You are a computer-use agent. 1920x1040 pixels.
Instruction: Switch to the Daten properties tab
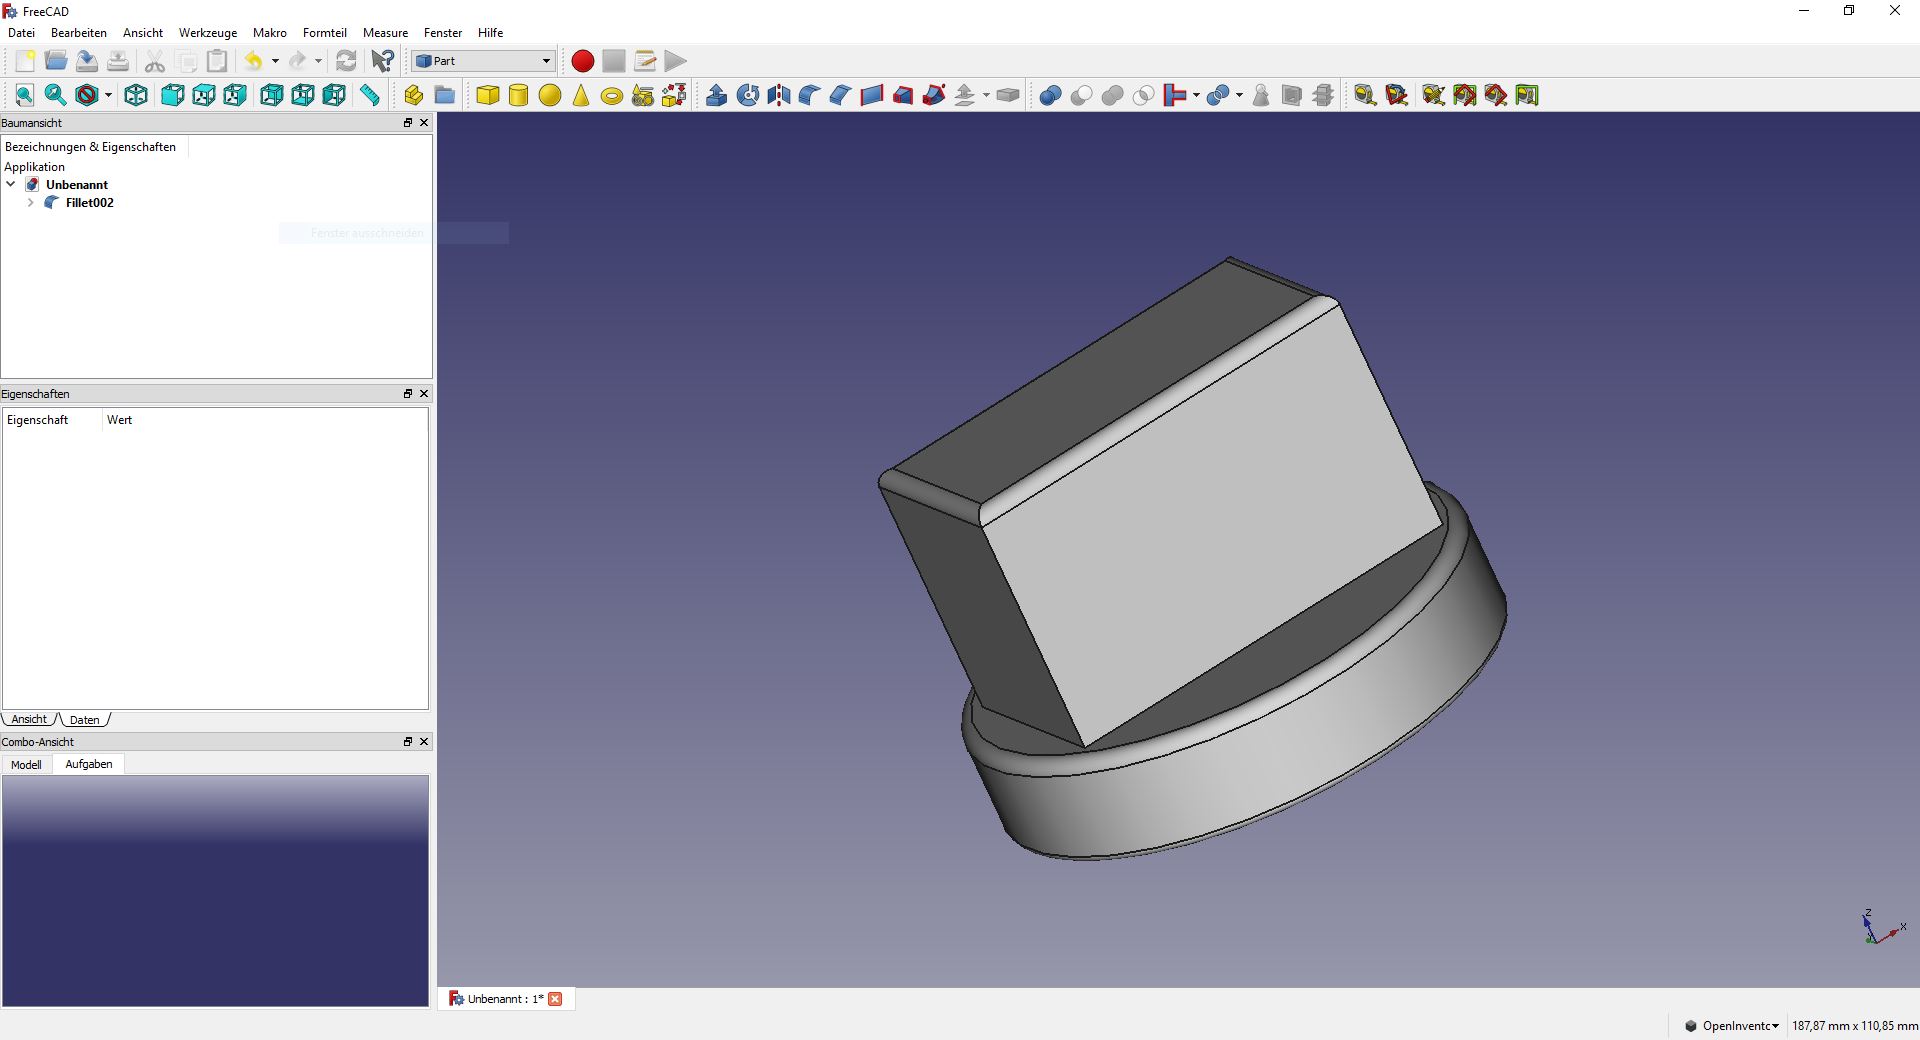click(85, 720)
